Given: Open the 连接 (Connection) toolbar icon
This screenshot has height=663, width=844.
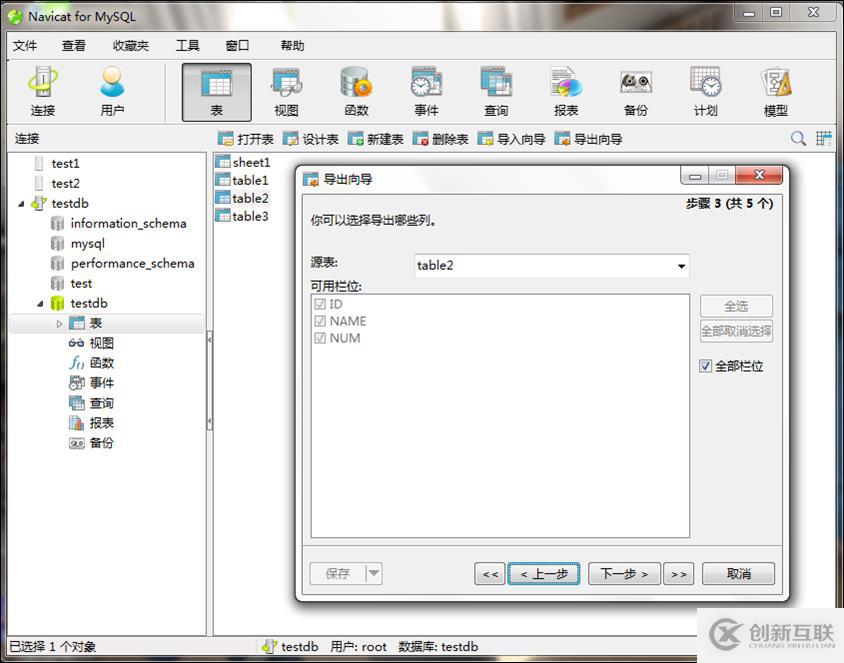Looking at the screenshot, I should click(43, 91).
